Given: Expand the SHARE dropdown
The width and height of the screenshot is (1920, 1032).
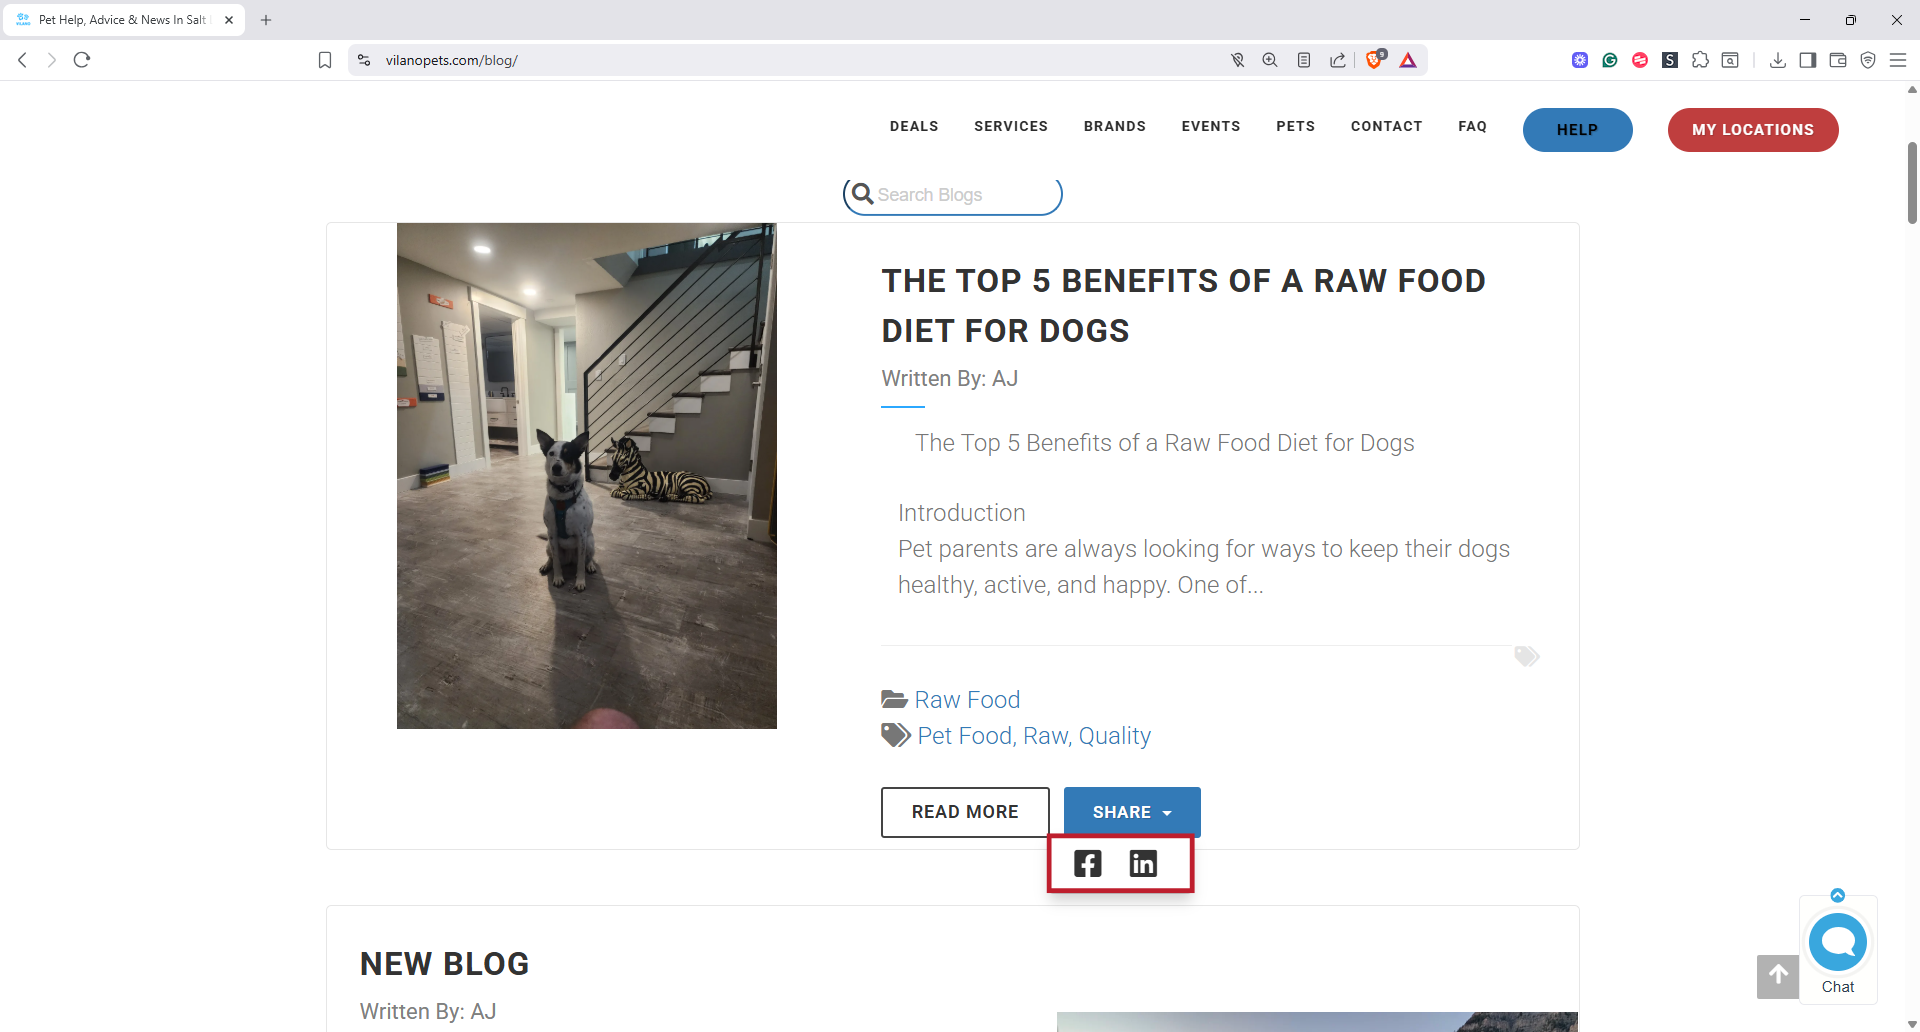Looking at the screenshot, I should tap(1132, 812).
